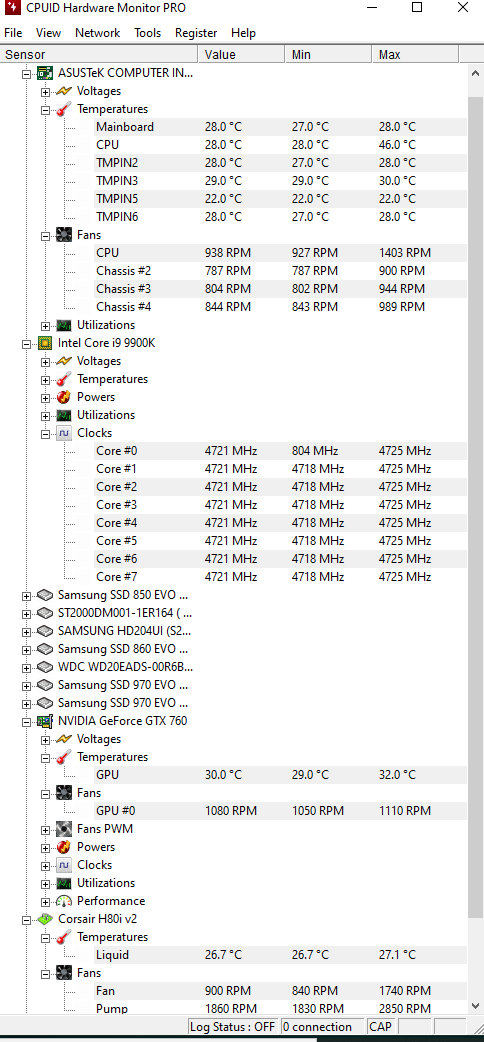Click the fan icon beside Fans PWM

click(64, 829)
